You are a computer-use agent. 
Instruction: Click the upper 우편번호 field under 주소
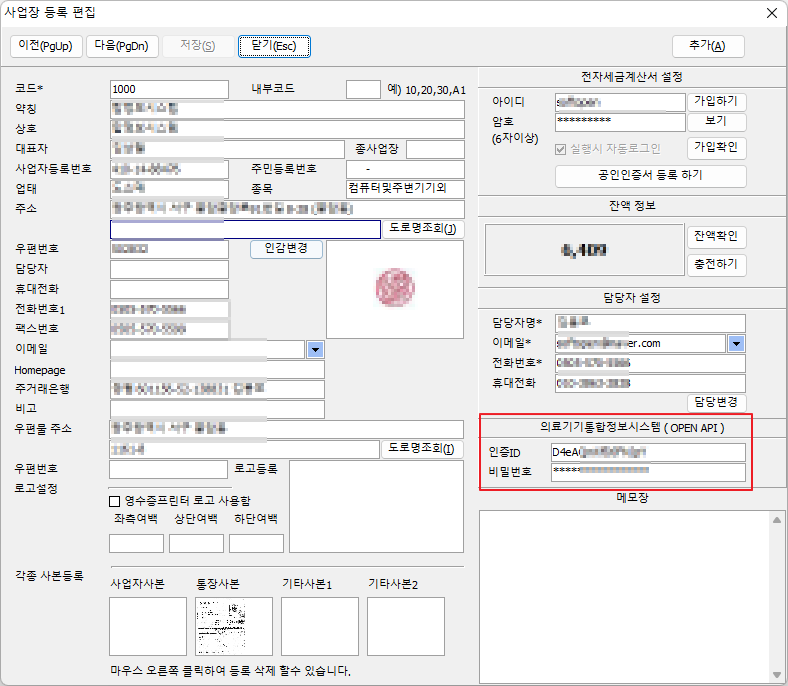169,250
